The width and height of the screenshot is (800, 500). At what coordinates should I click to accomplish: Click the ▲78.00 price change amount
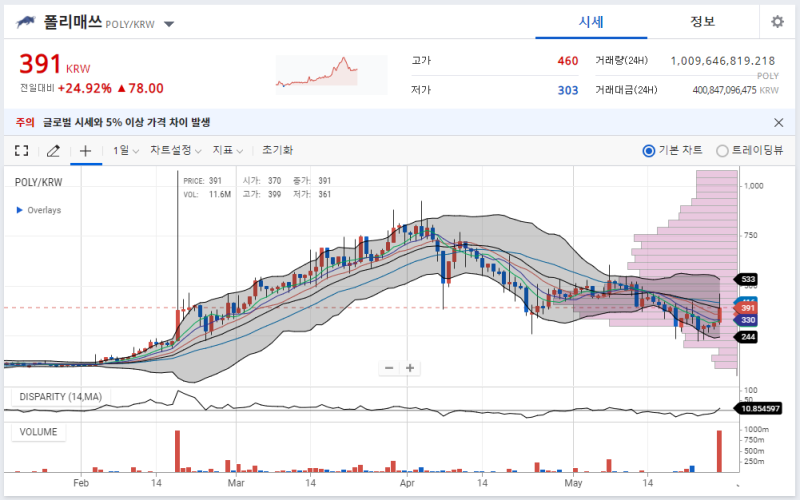click(140, 88)
